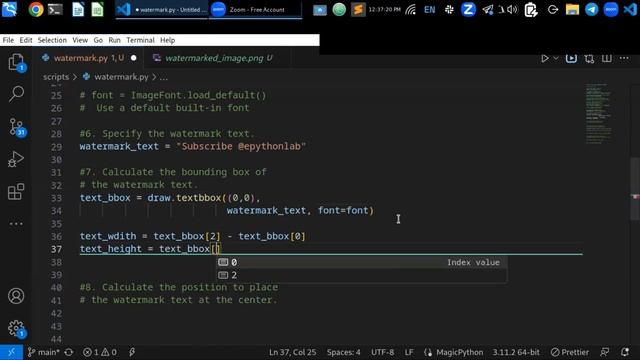Open changes compare icon in editor toolbar

(589, 59)
